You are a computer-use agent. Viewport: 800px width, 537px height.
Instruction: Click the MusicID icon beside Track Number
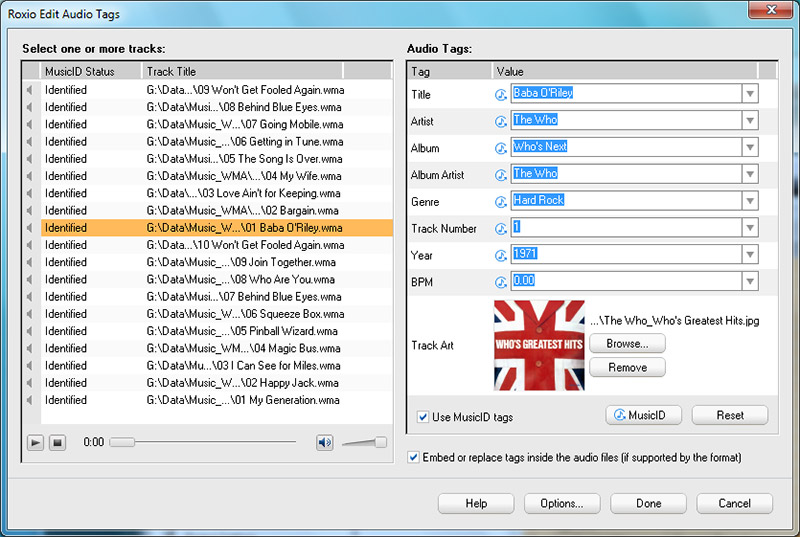(501, 228)
